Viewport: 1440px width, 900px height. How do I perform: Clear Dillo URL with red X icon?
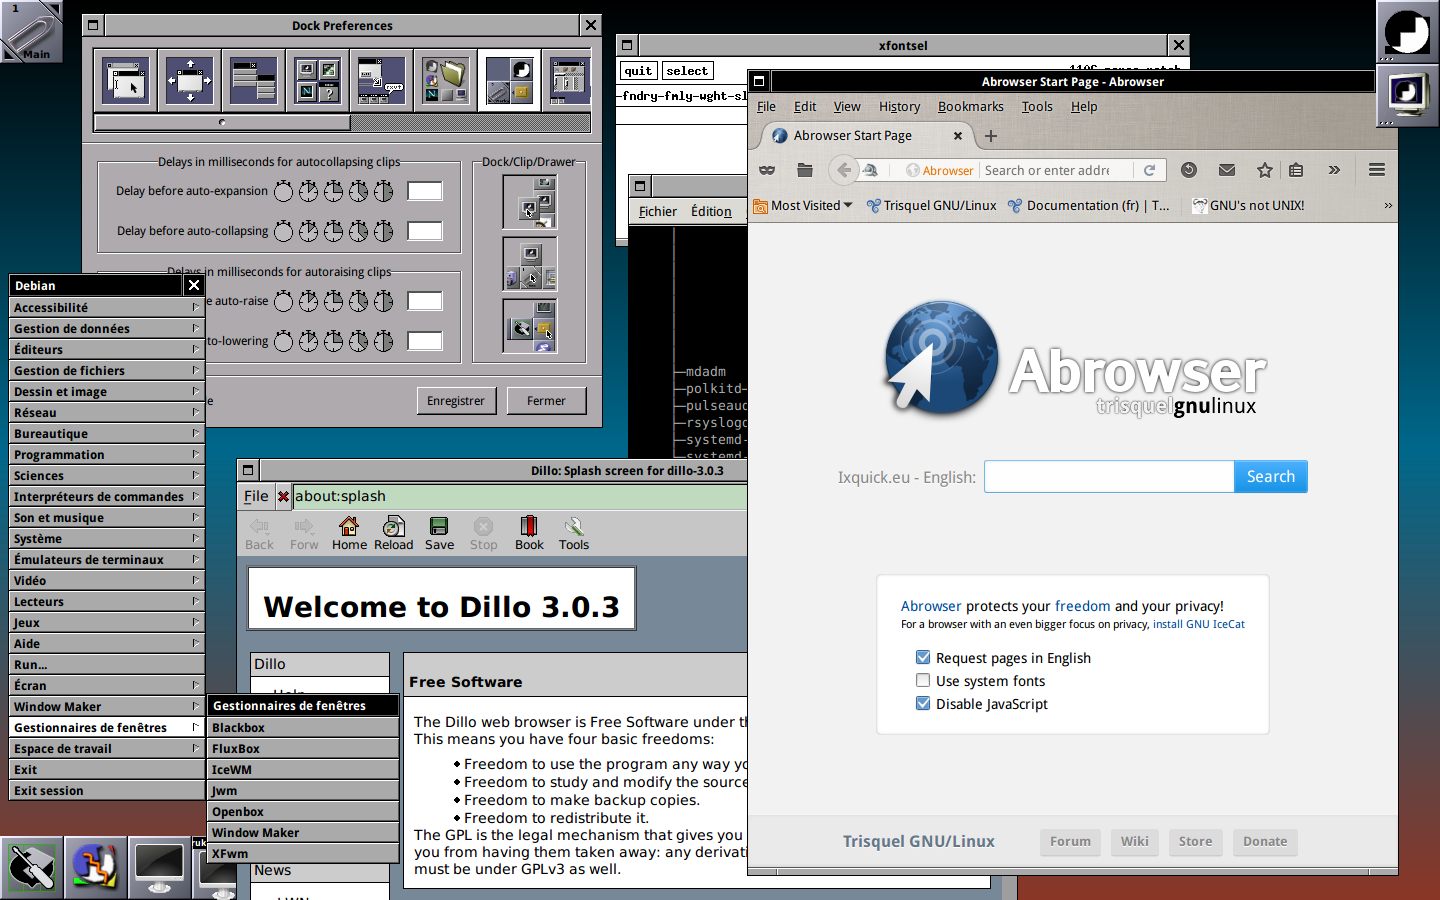tap(283, 496)
